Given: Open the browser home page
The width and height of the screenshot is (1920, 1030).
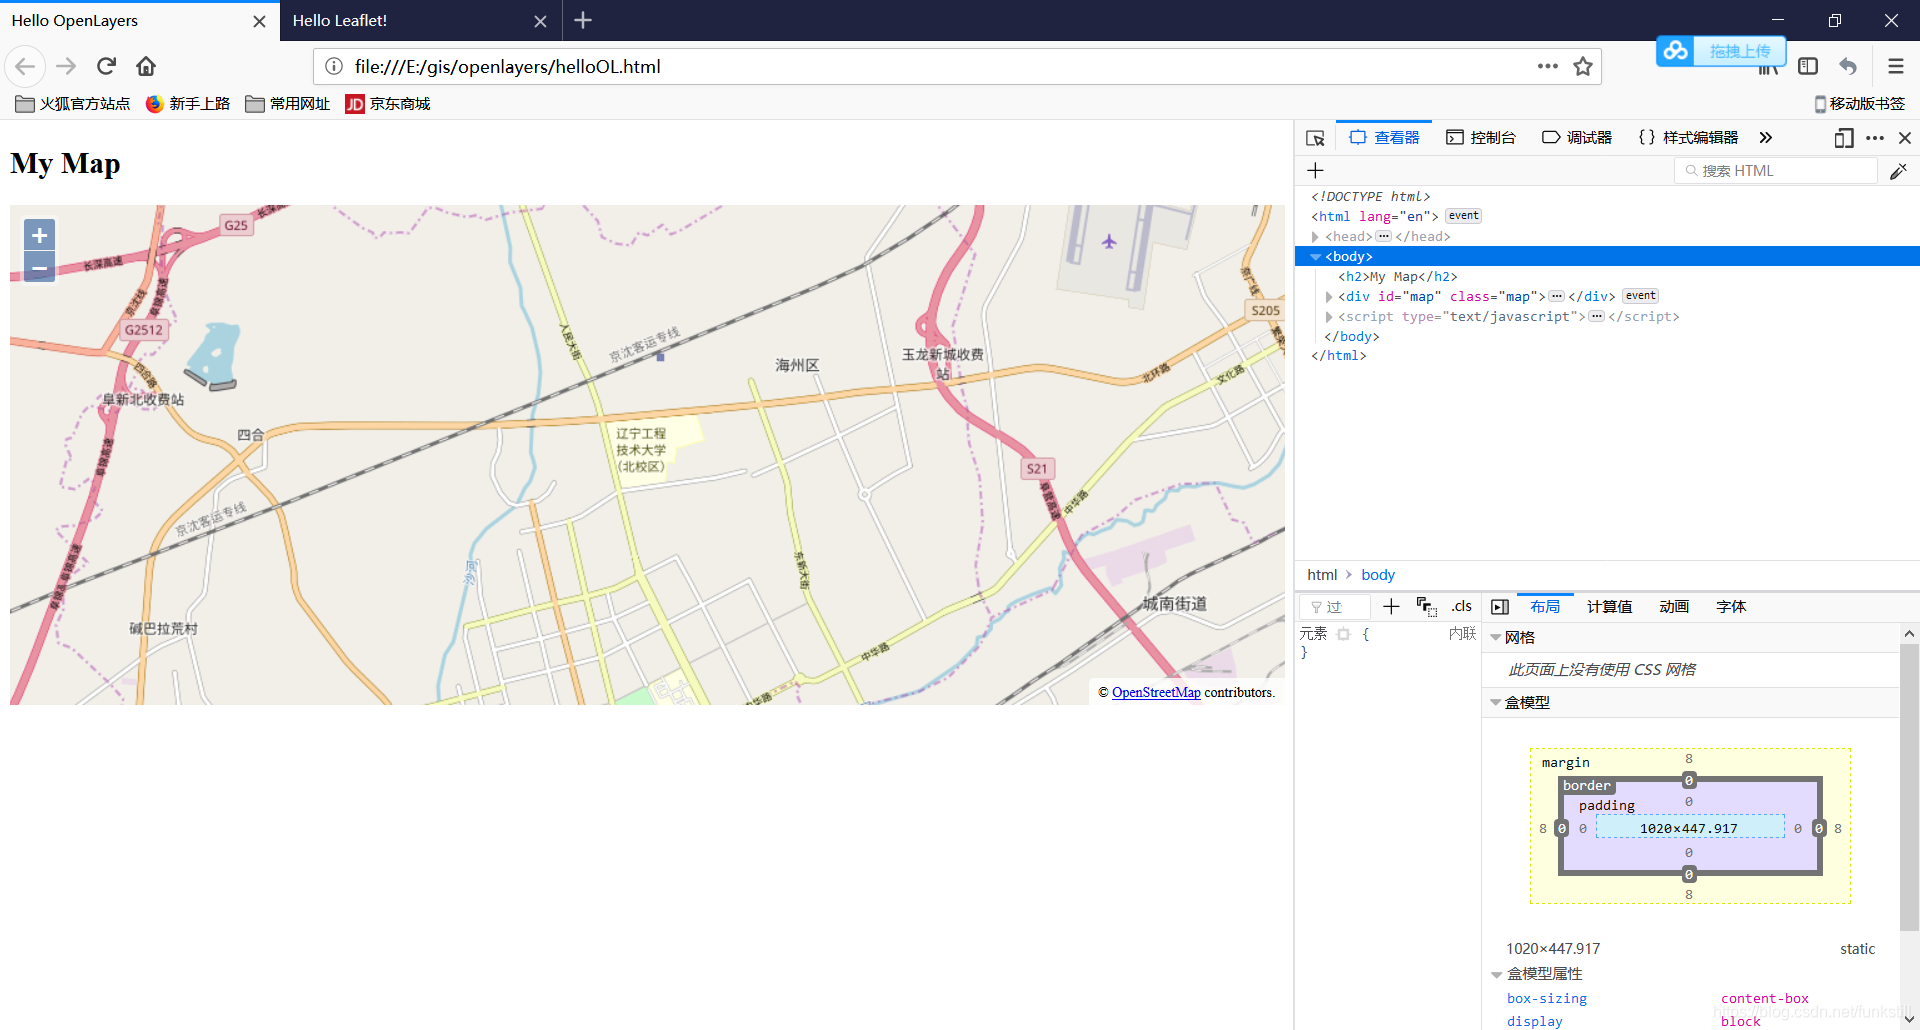Looking at the screenshot, I should pos(146,66).
